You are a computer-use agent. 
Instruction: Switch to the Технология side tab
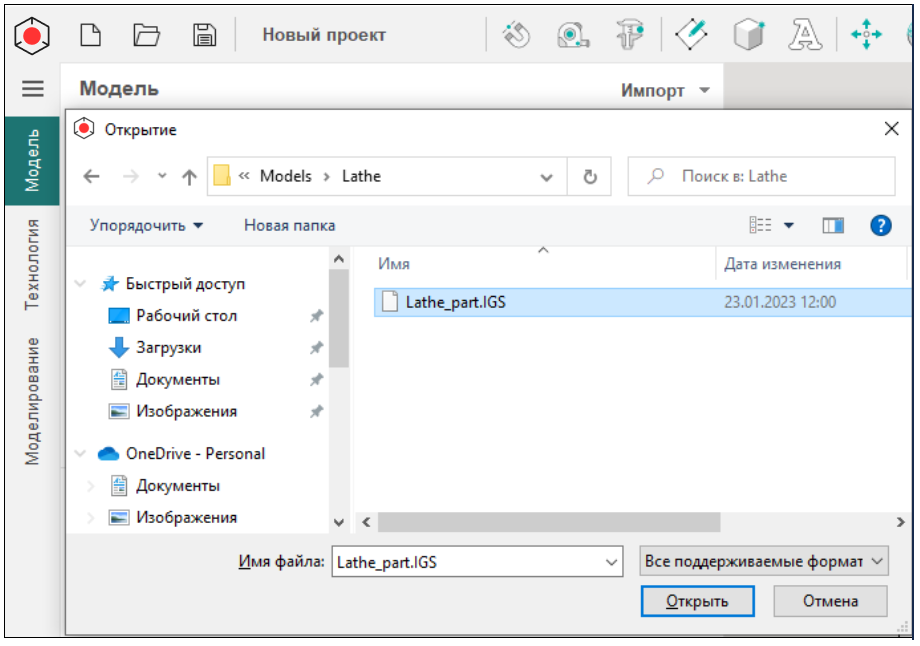[32, 264]
